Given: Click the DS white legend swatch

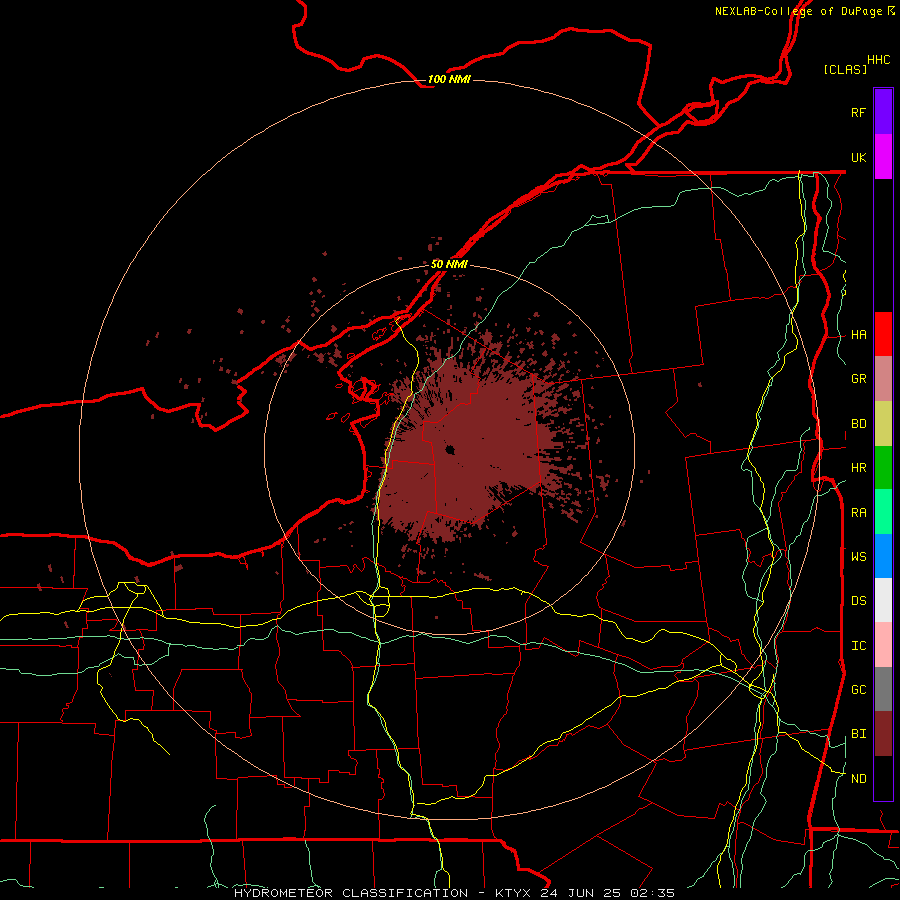Looking at the screenshot, I should 883,600.
